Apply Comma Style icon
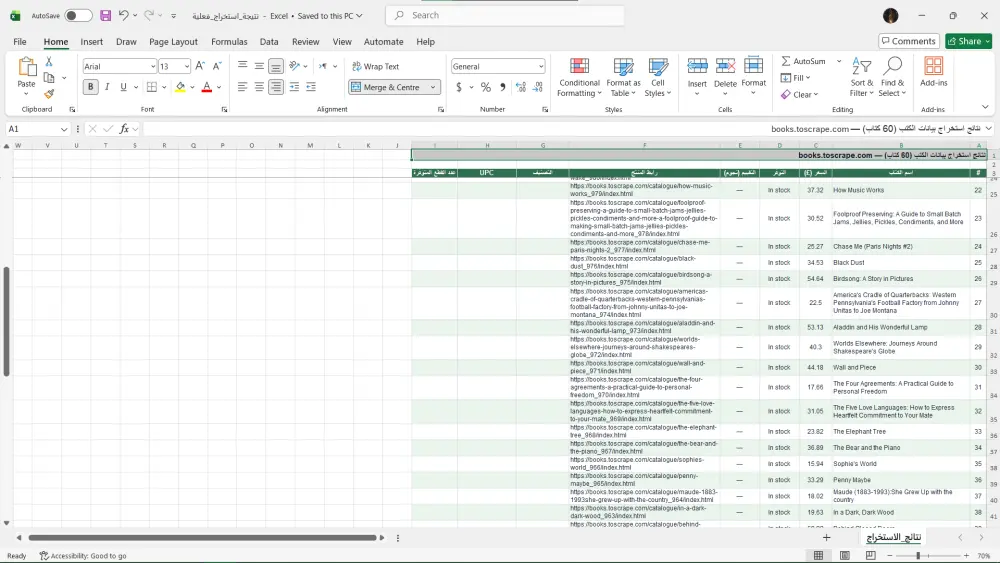The image size is (1000, 563). tap(503, 87)
